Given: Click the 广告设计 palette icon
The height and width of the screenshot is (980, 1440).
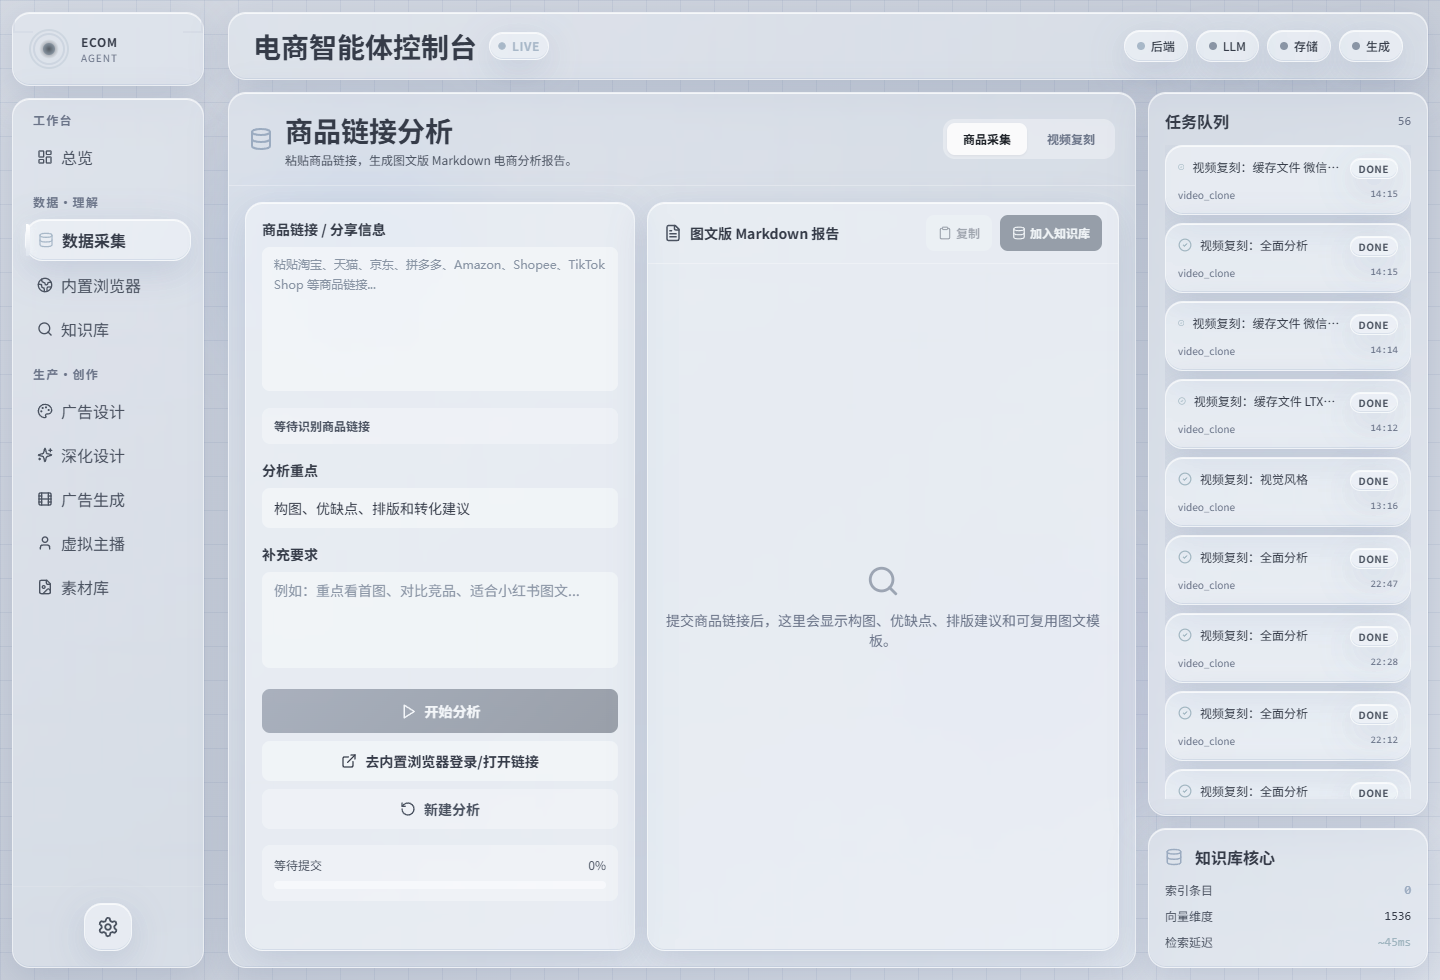Looking at the screenshot, I should tap(45, 411).
